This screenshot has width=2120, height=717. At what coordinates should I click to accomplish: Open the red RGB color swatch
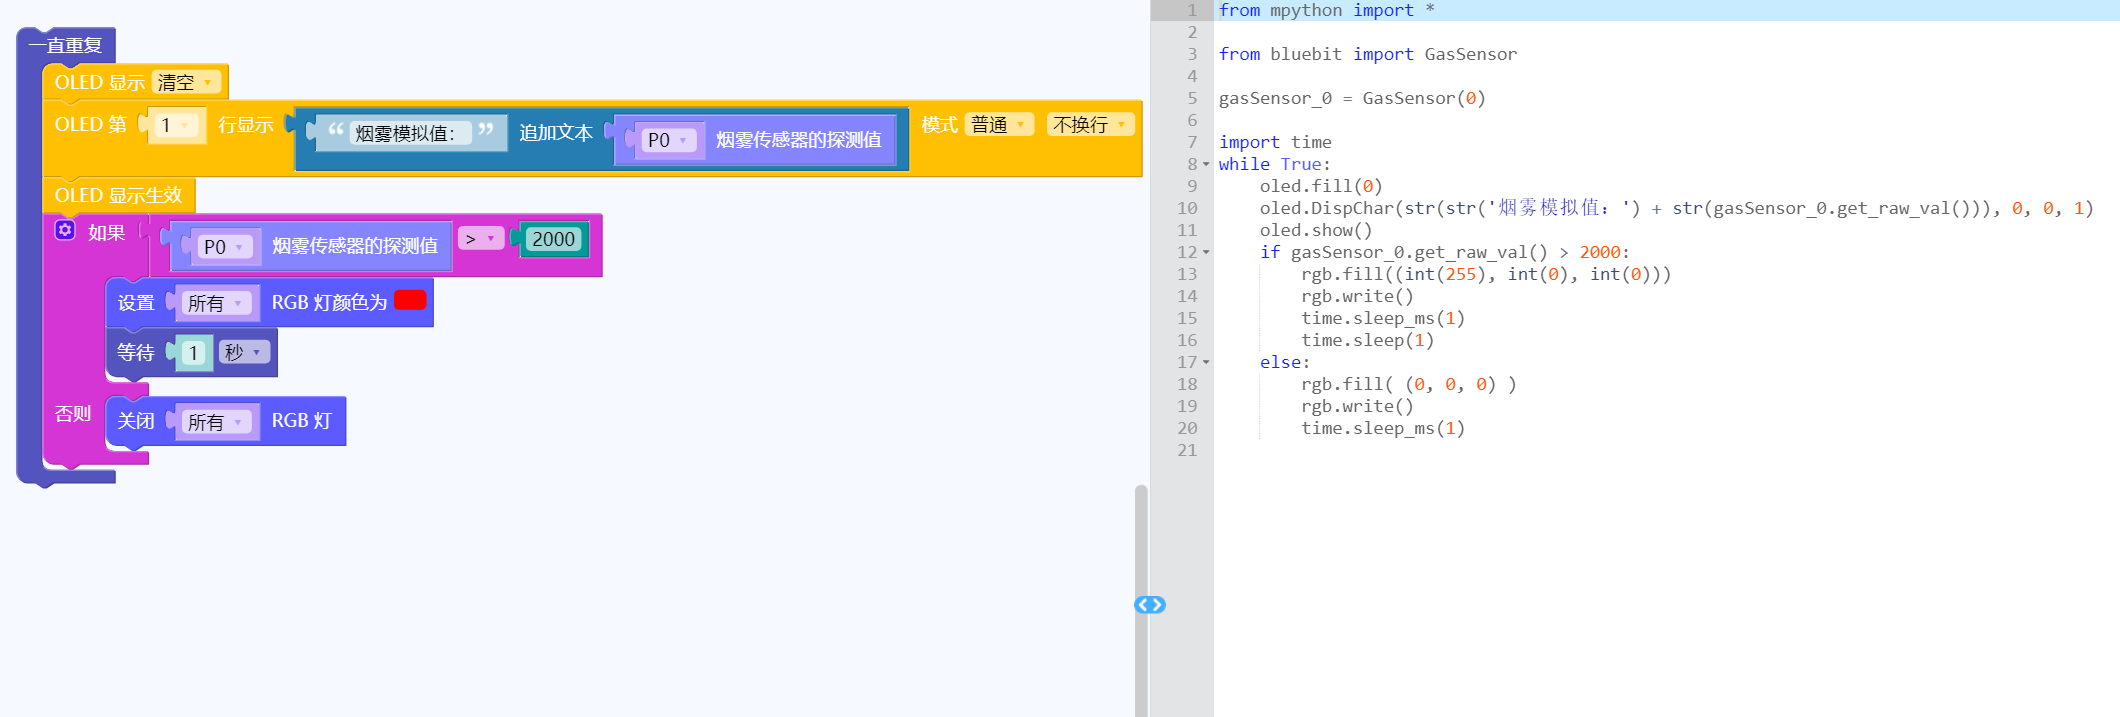(410, 300)
